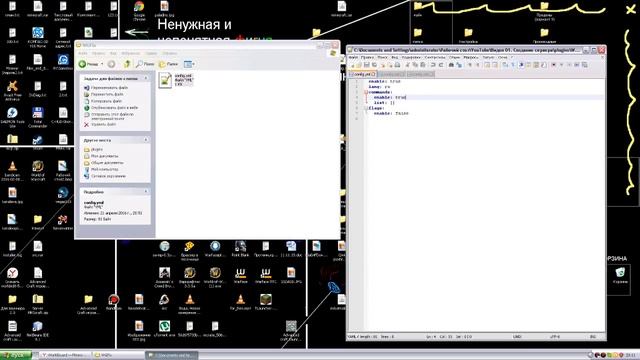Click the Cut scissors icon in Notepad++
Image resolution: width=640 pixels, height=360 pixels.
click(407, 65)
